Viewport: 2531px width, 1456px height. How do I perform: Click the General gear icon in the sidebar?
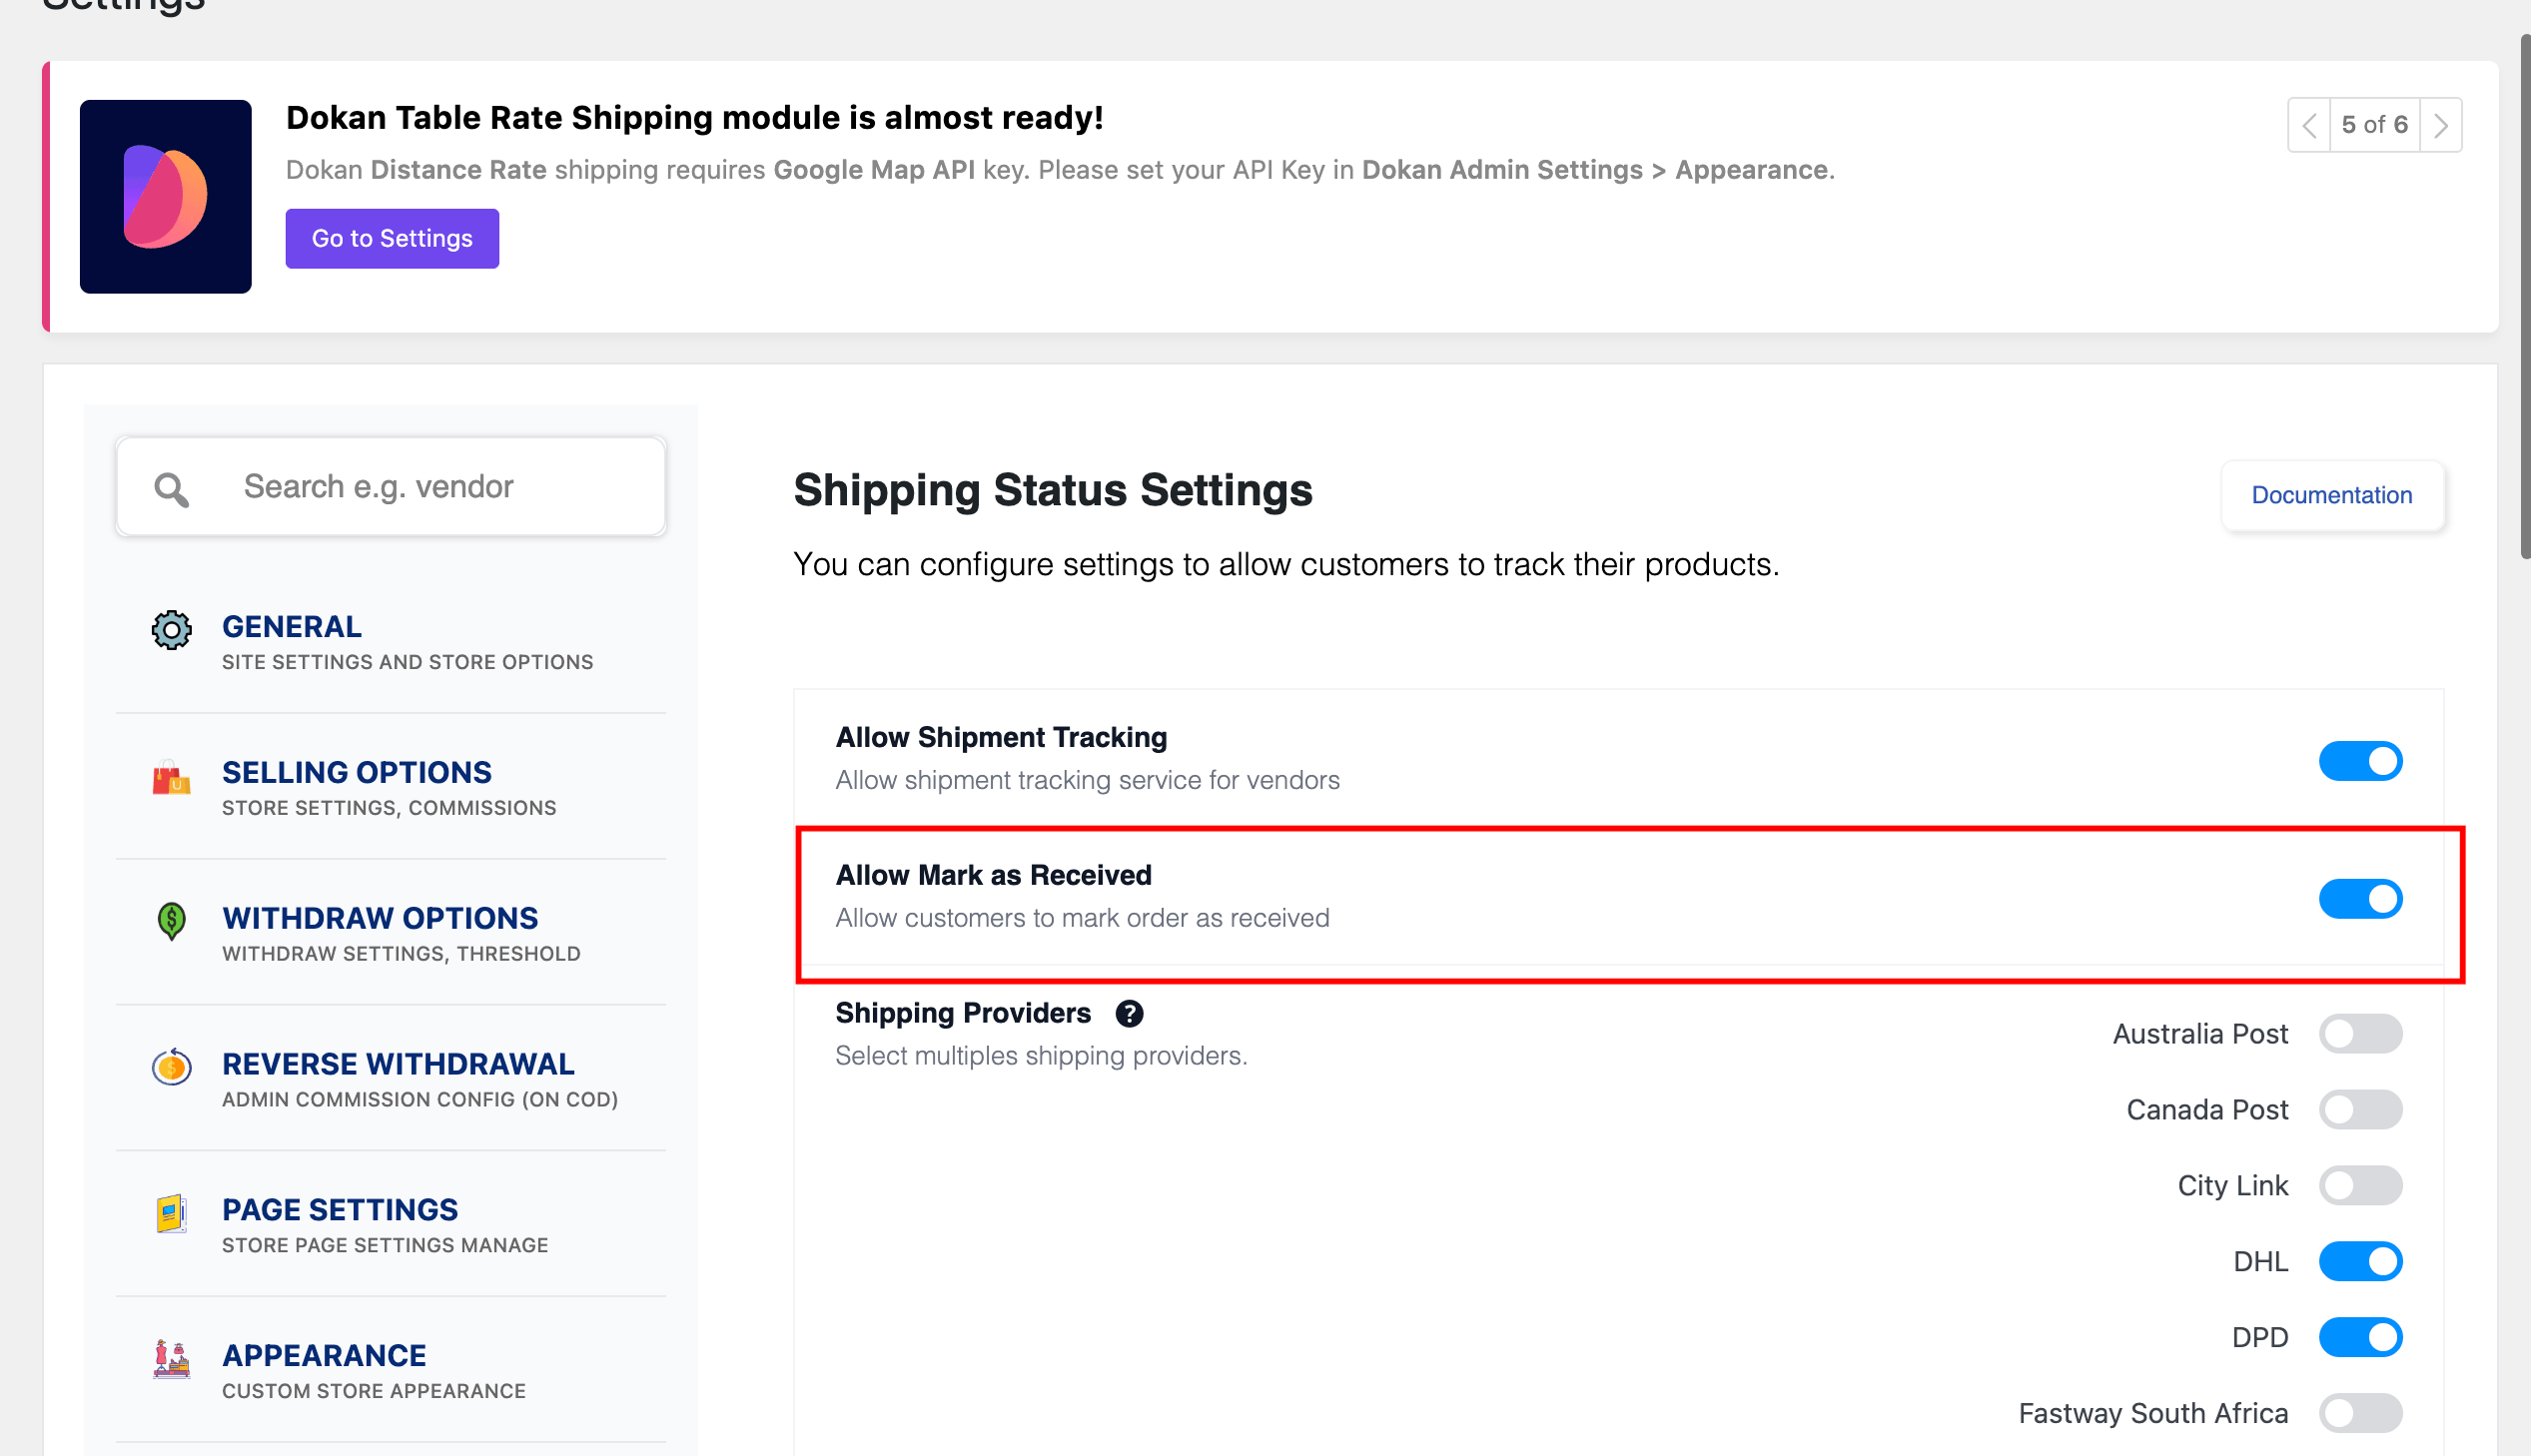coord(172,630)
